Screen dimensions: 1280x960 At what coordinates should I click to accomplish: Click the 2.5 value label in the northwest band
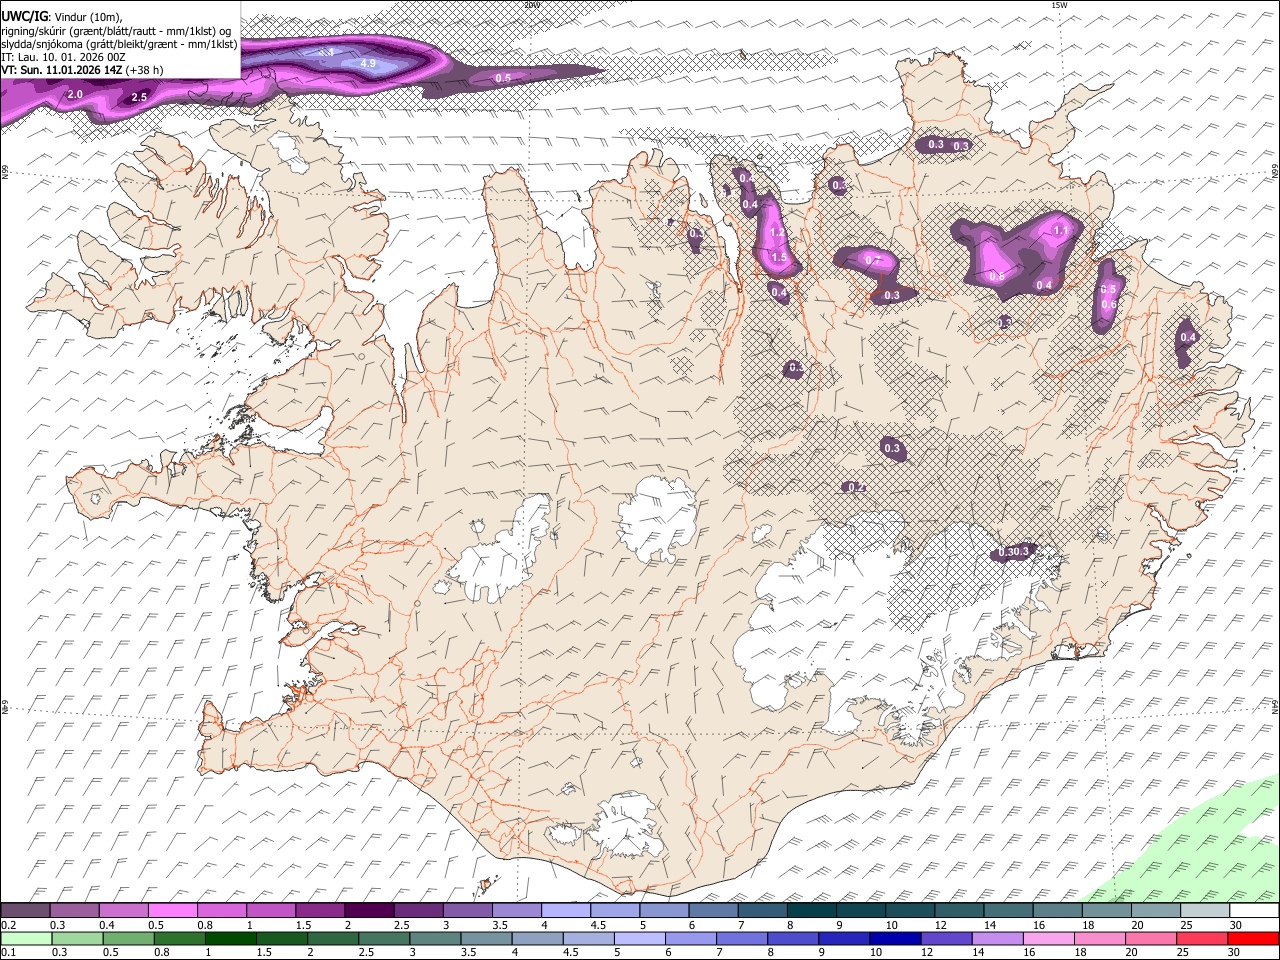(x=139, y=98)
